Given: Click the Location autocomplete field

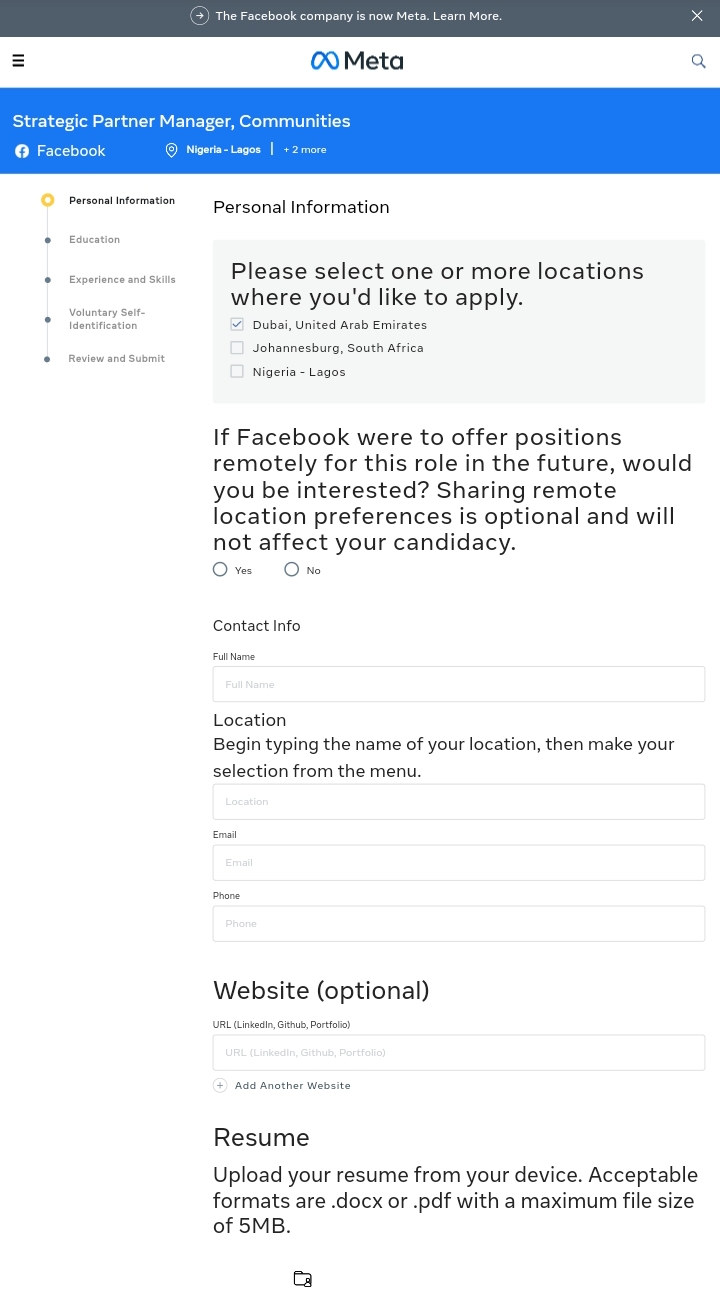Looking at the screenshot, I should (x=458, y=801).
